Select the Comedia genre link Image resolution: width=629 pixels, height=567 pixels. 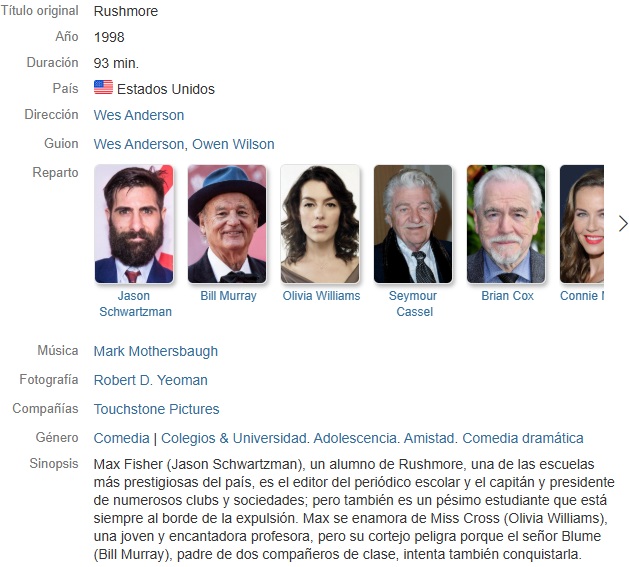122,438
